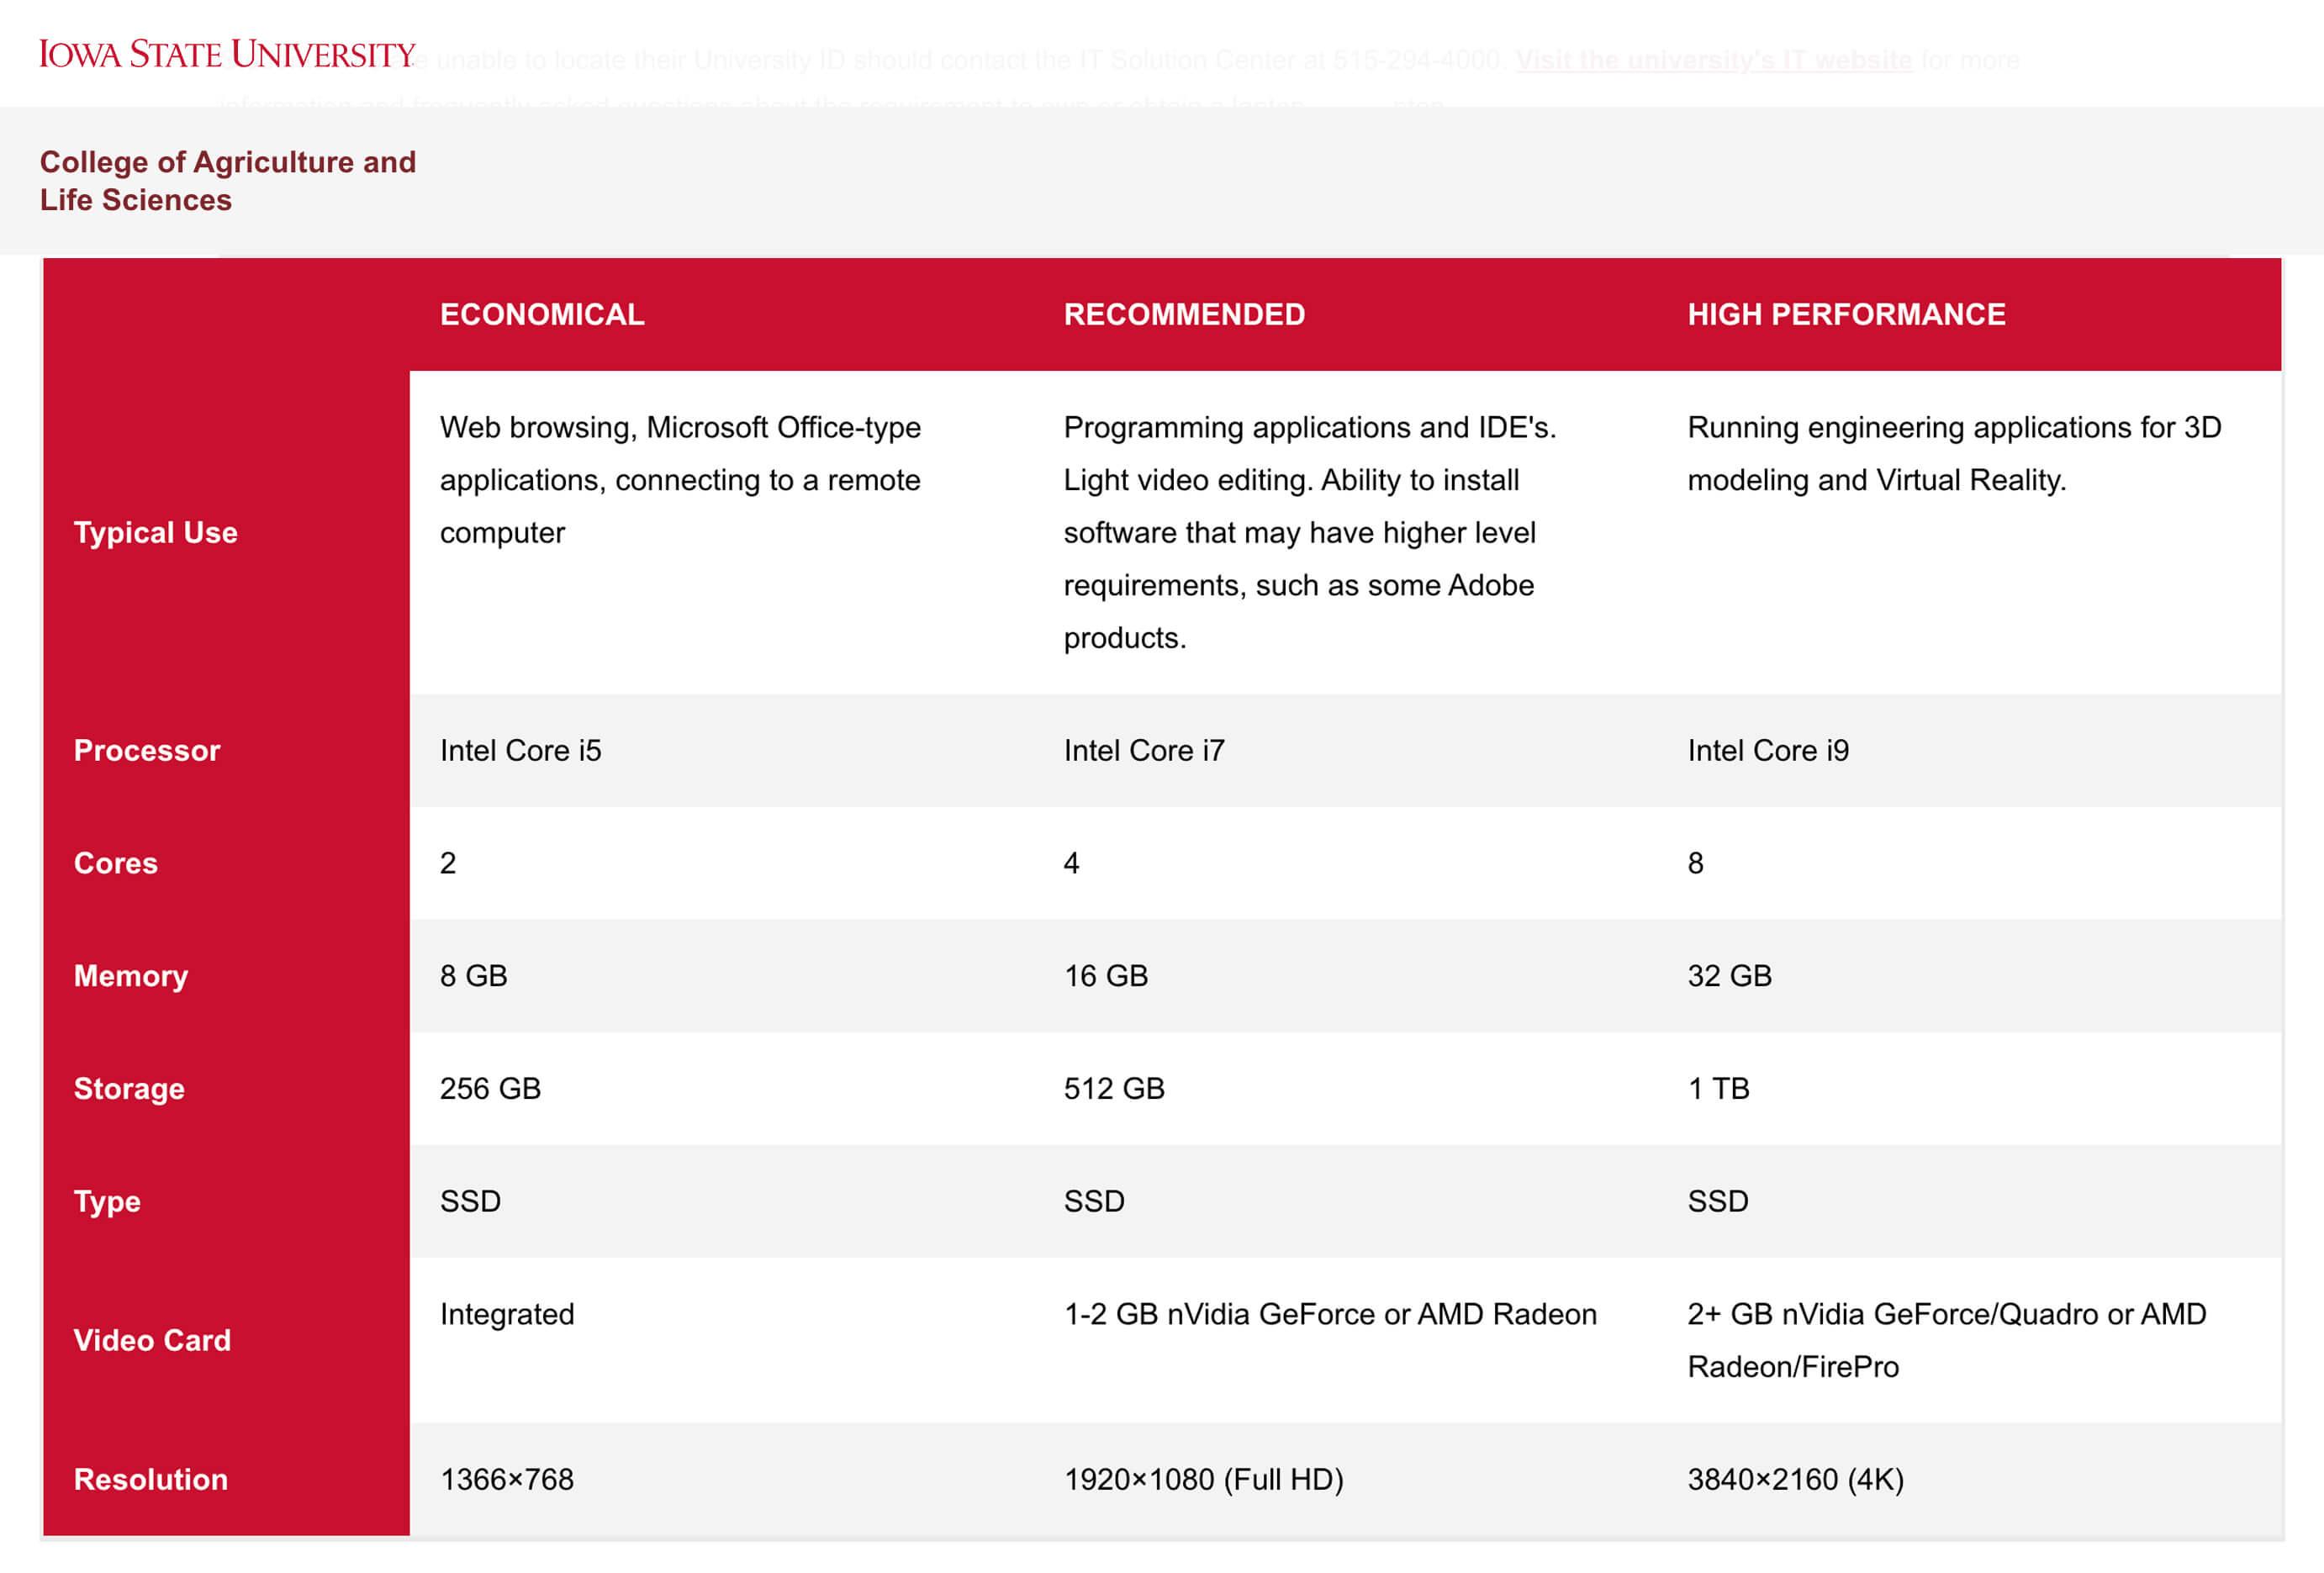This screenshot has height=1573, width=2324.
Task: Click the Iowa State University logo
Action: [227, 54]
